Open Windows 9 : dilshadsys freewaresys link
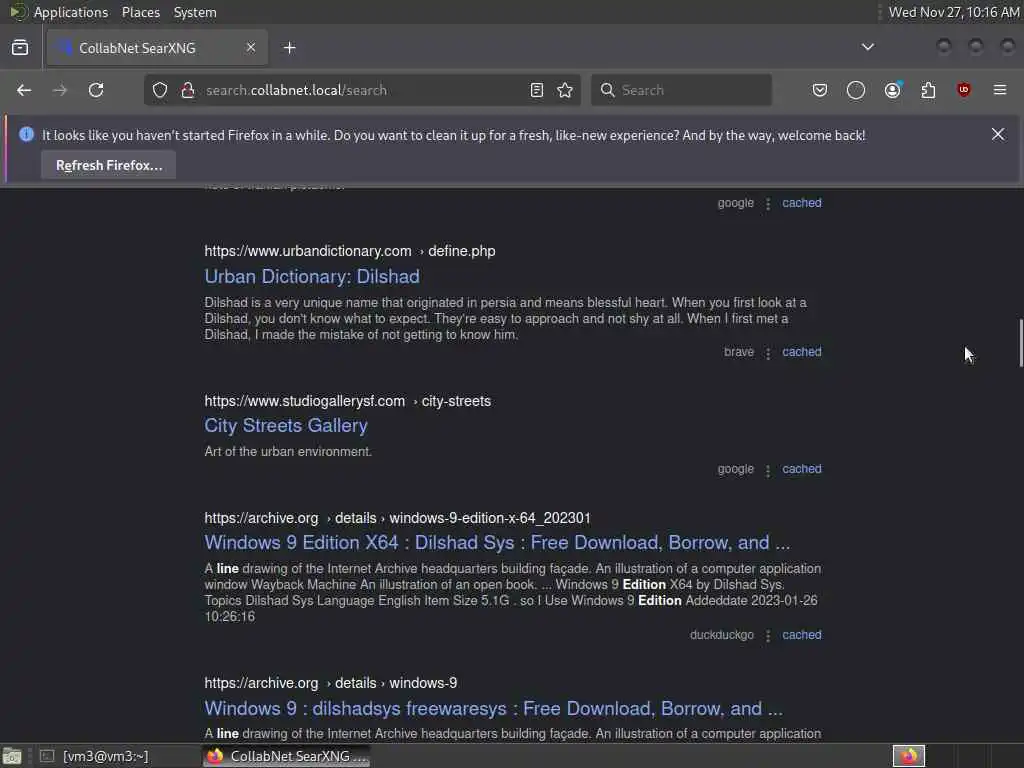The height and width of the screenshot is (768, 1024). click(493, 709)
